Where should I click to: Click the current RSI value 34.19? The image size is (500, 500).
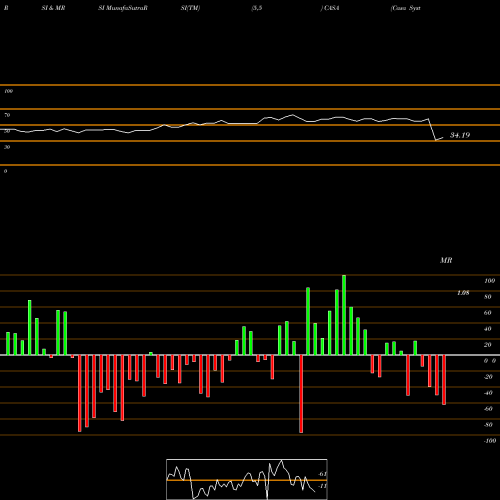pyautogui.click(x=460, y=135)
